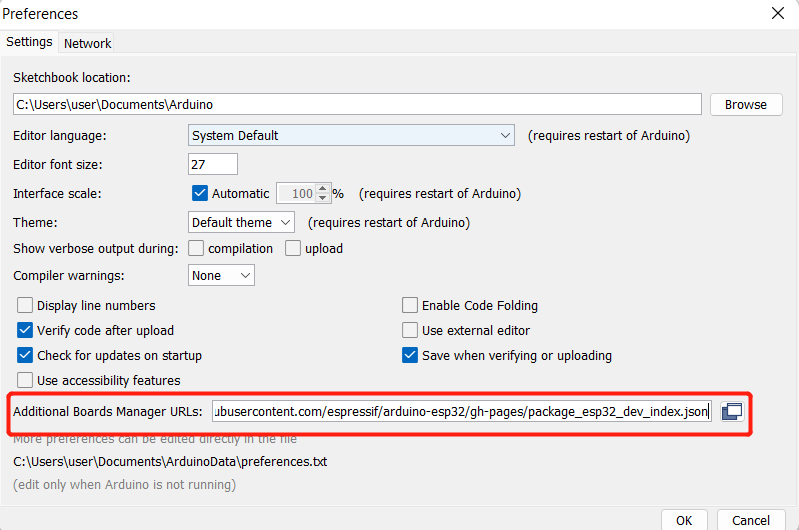Toggle Automatic interface scale checkbox
The image size is (799, 530).
click(199, 193)
